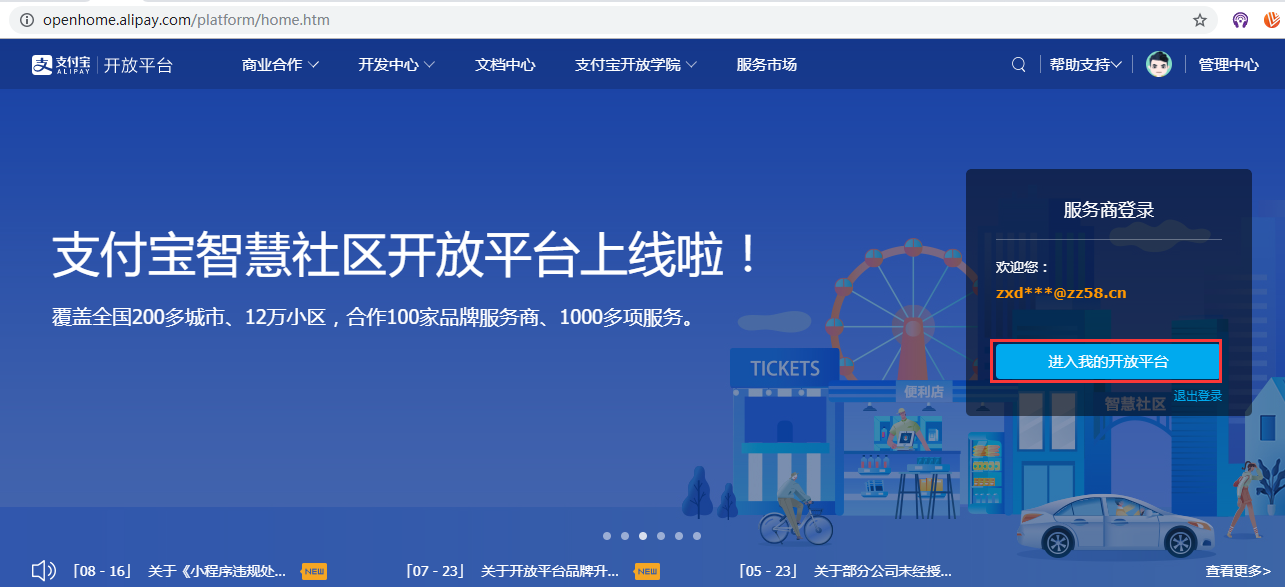Screen dimensions: 1285x587
Task: Open the 帮助支持 dropdown
Action: (1084, 63)
